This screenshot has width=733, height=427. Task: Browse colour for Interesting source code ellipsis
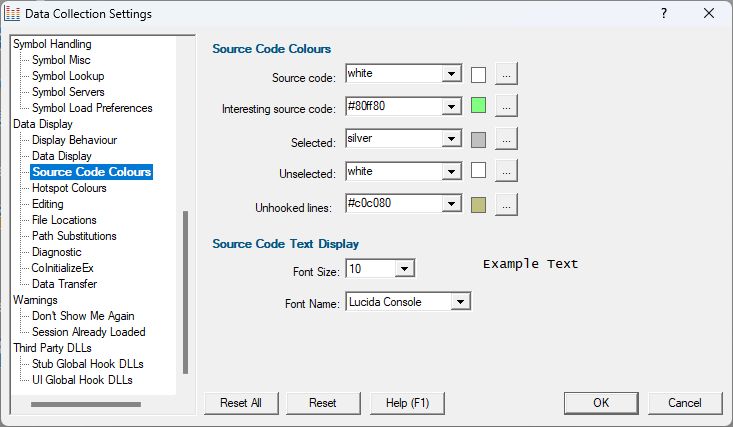[x=506, y=106]
